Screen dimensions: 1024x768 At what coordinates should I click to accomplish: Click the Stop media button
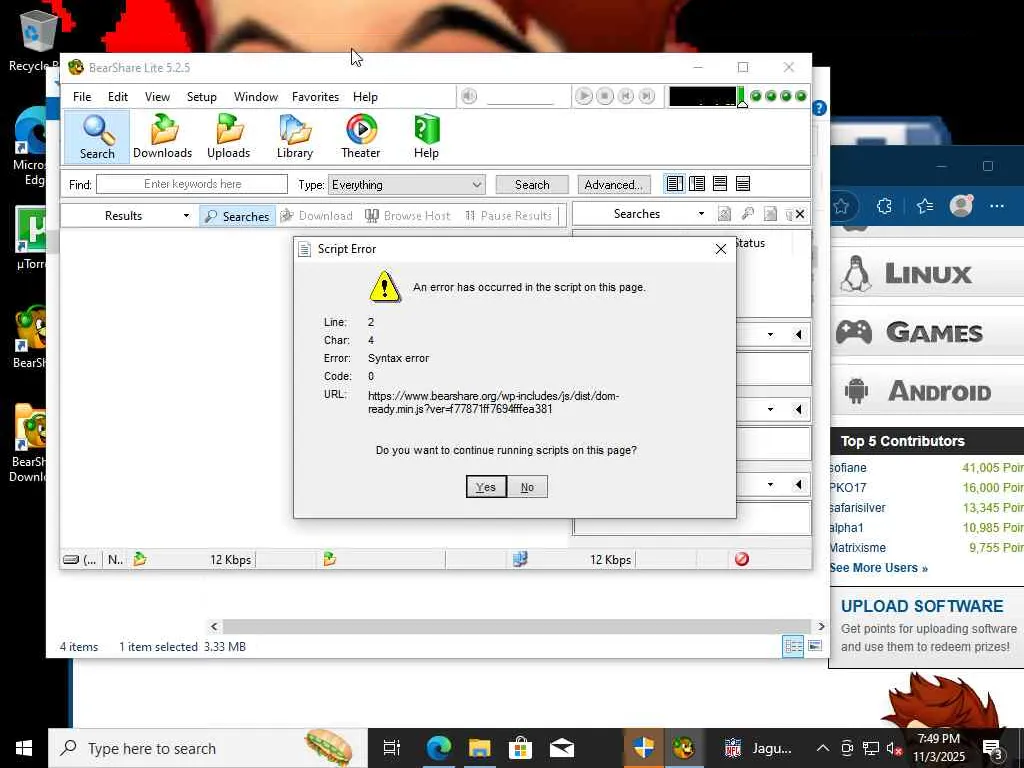[605, 97]
